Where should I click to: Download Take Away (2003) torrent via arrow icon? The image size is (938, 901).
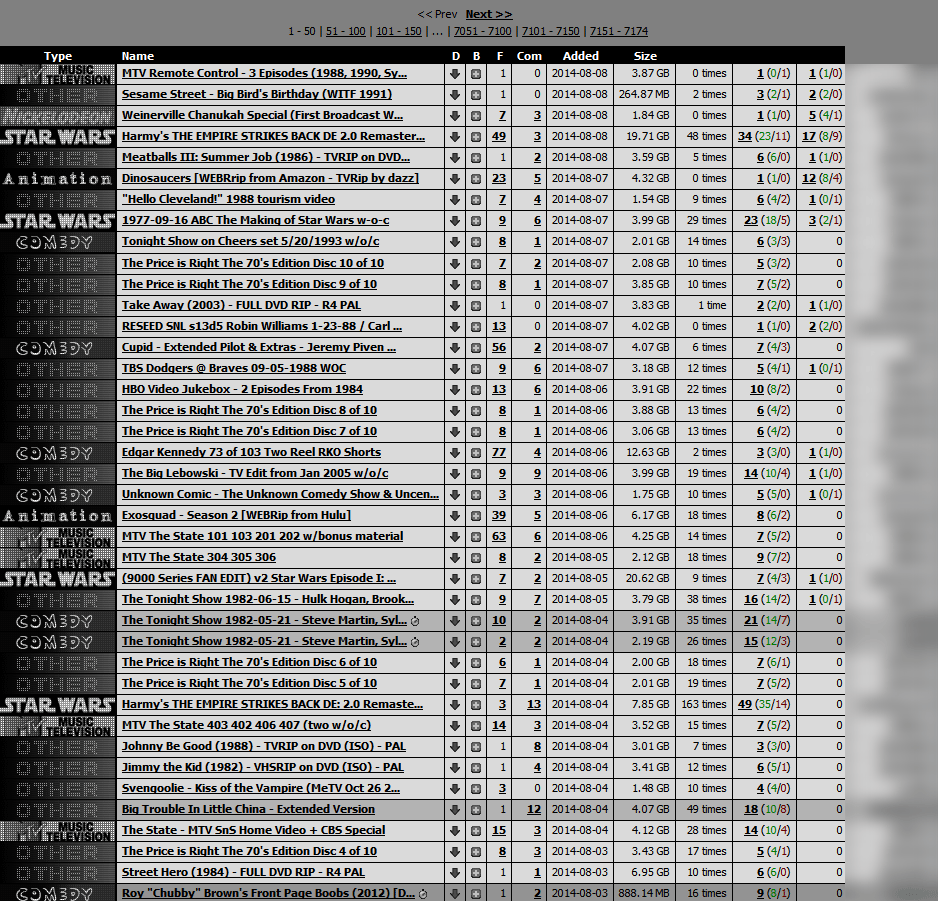[455, 306]
